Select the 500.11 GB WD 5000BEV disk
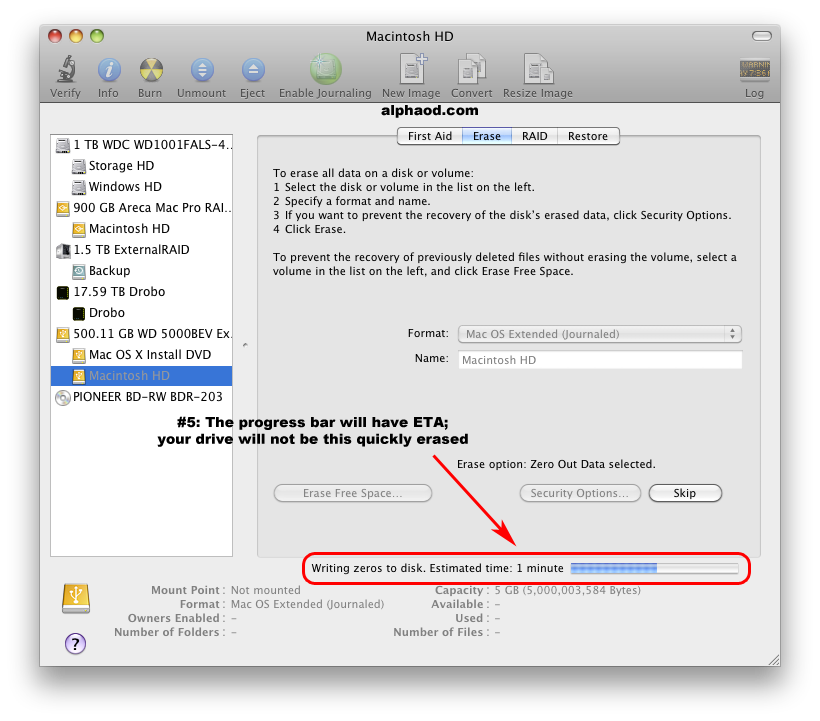Image resolution: width=820 pixels, height=721 pixels. [x=142, y=334]
